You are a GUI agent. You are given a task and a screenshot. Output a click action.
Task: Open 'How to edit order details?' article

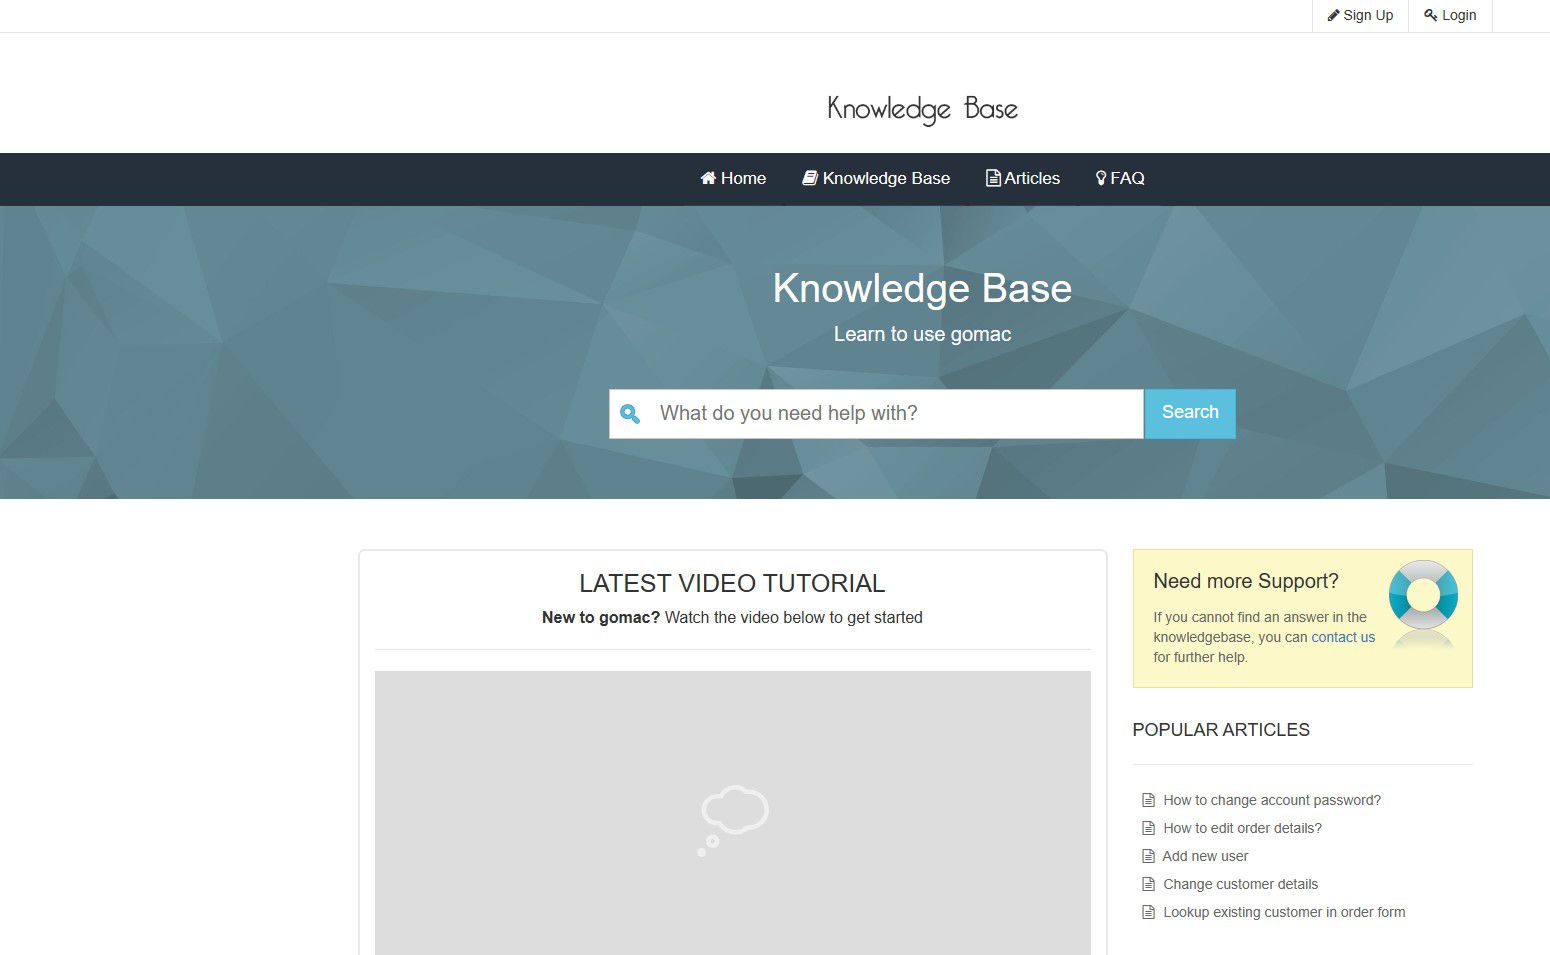(x=1242, y=828)
